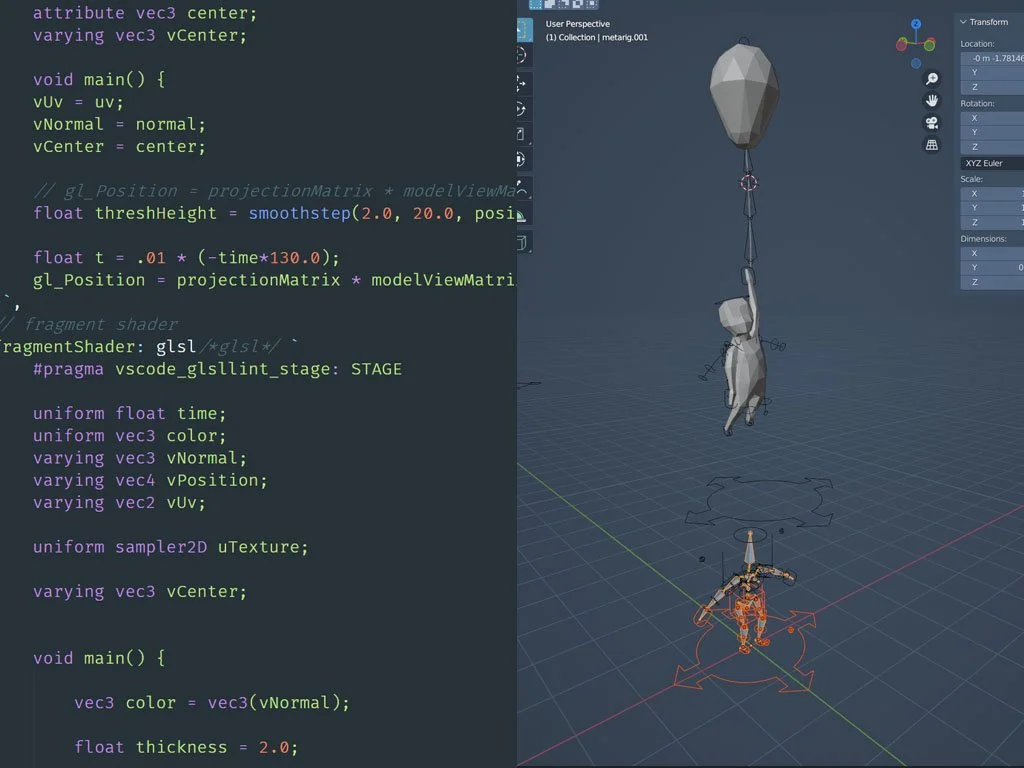Choose the 3D Cursor tool
Screen dimensions: 1024x768
click(x=523, y=56)
